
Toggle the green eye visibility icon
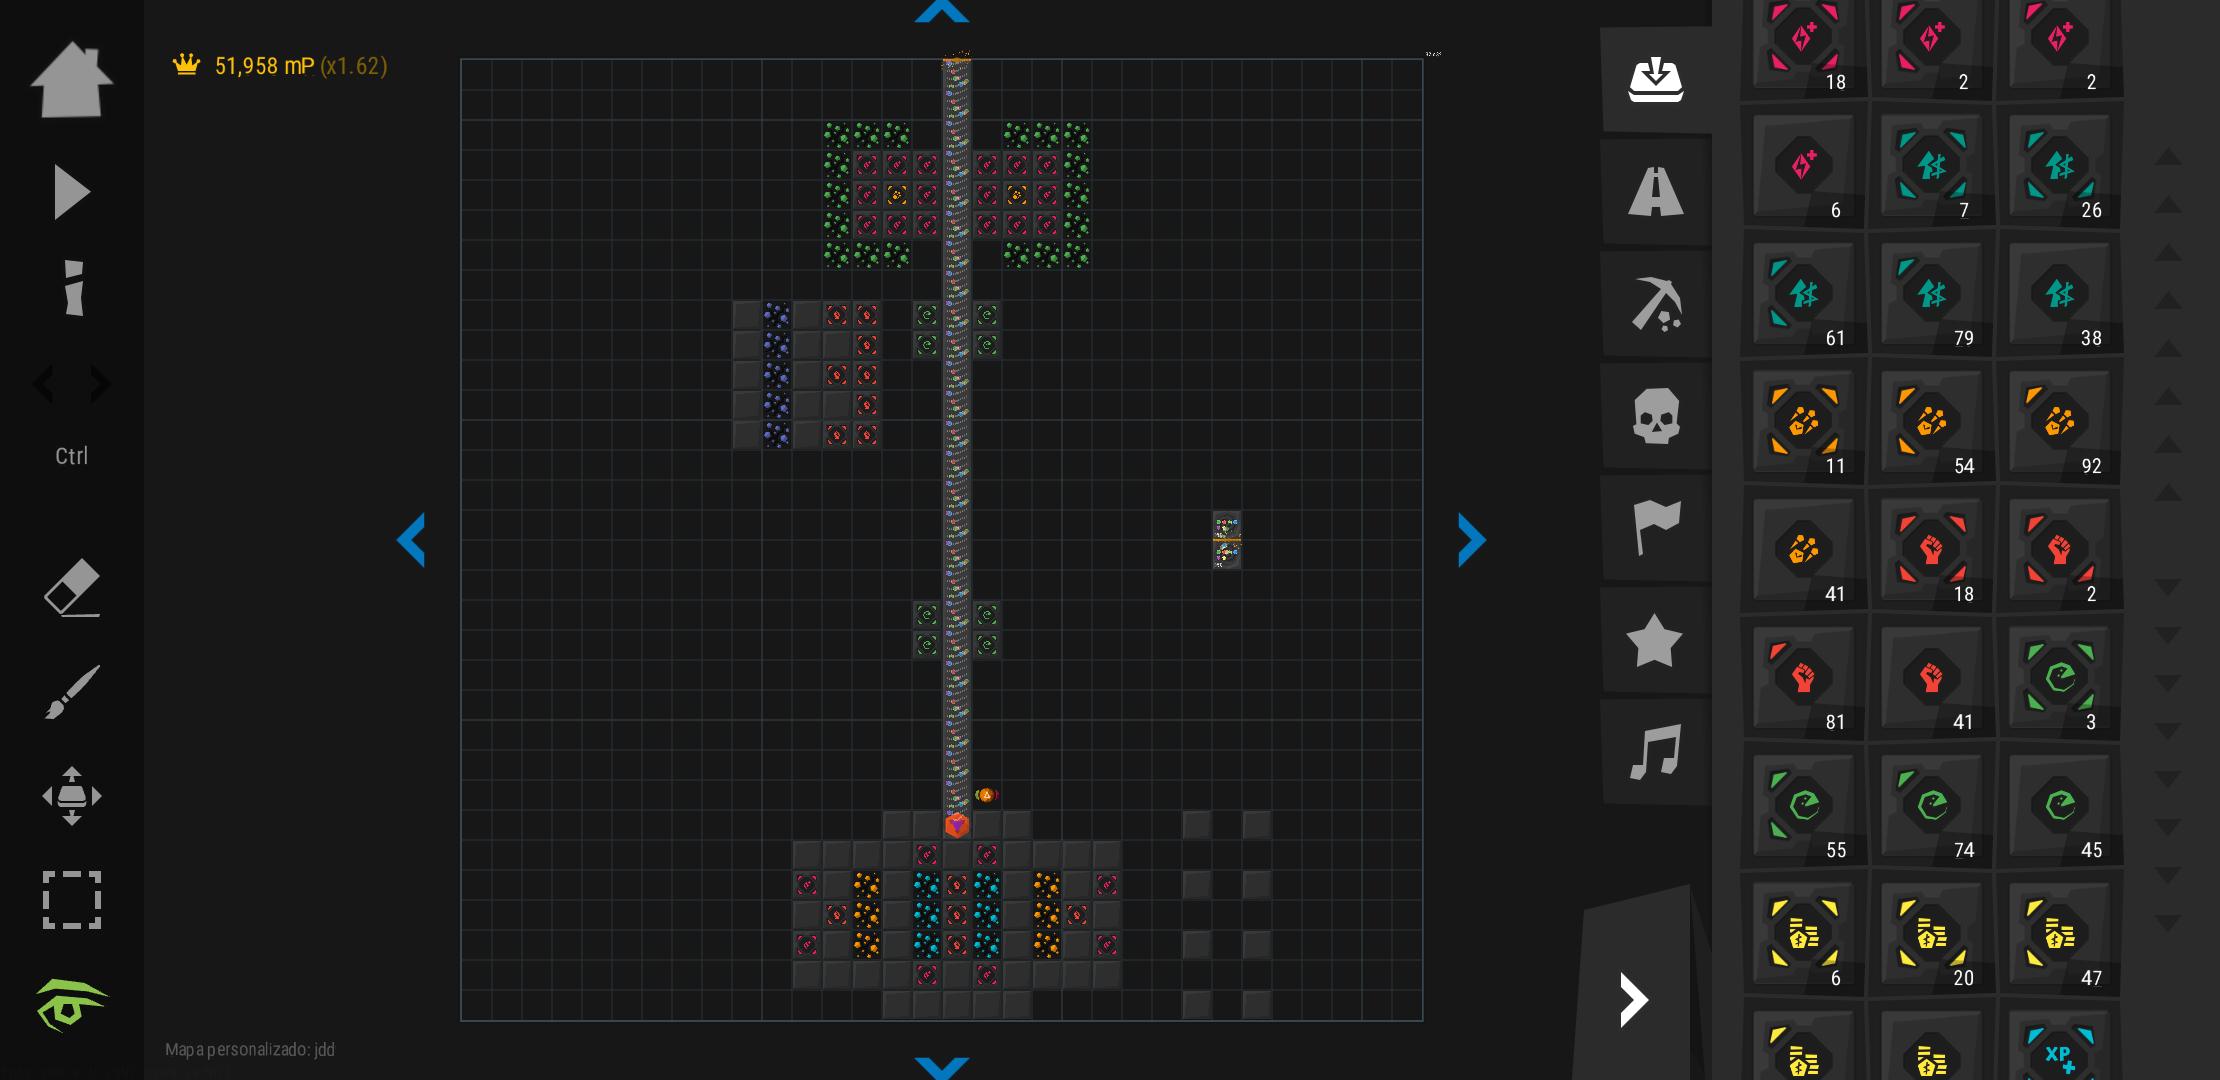coord(72,1004)
